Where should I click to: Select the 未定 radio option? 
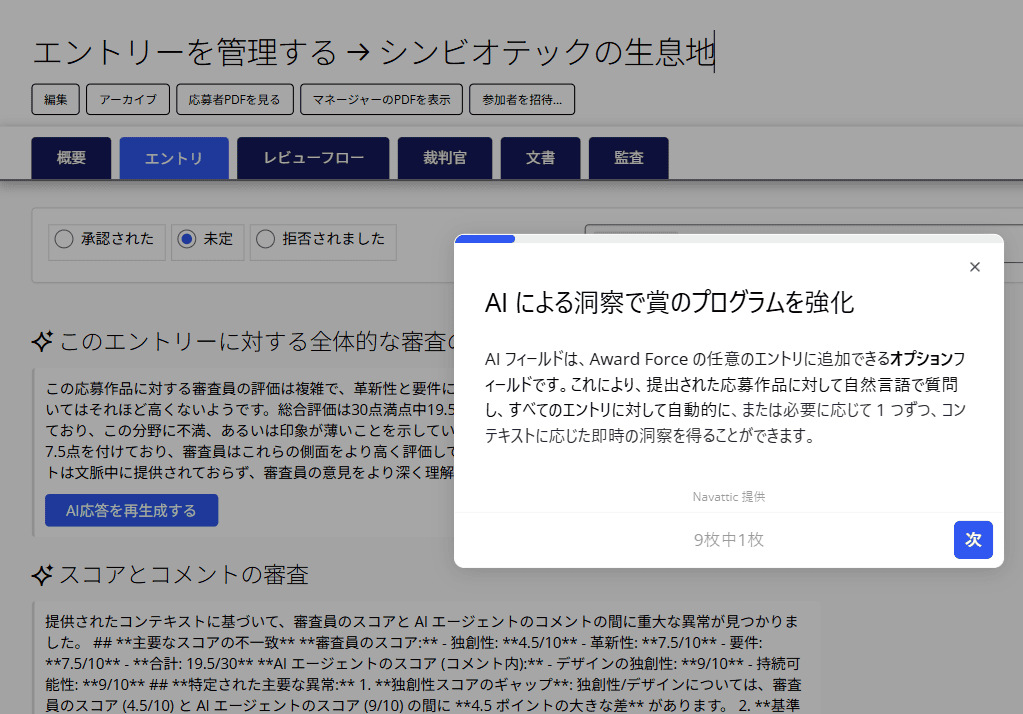186,239
